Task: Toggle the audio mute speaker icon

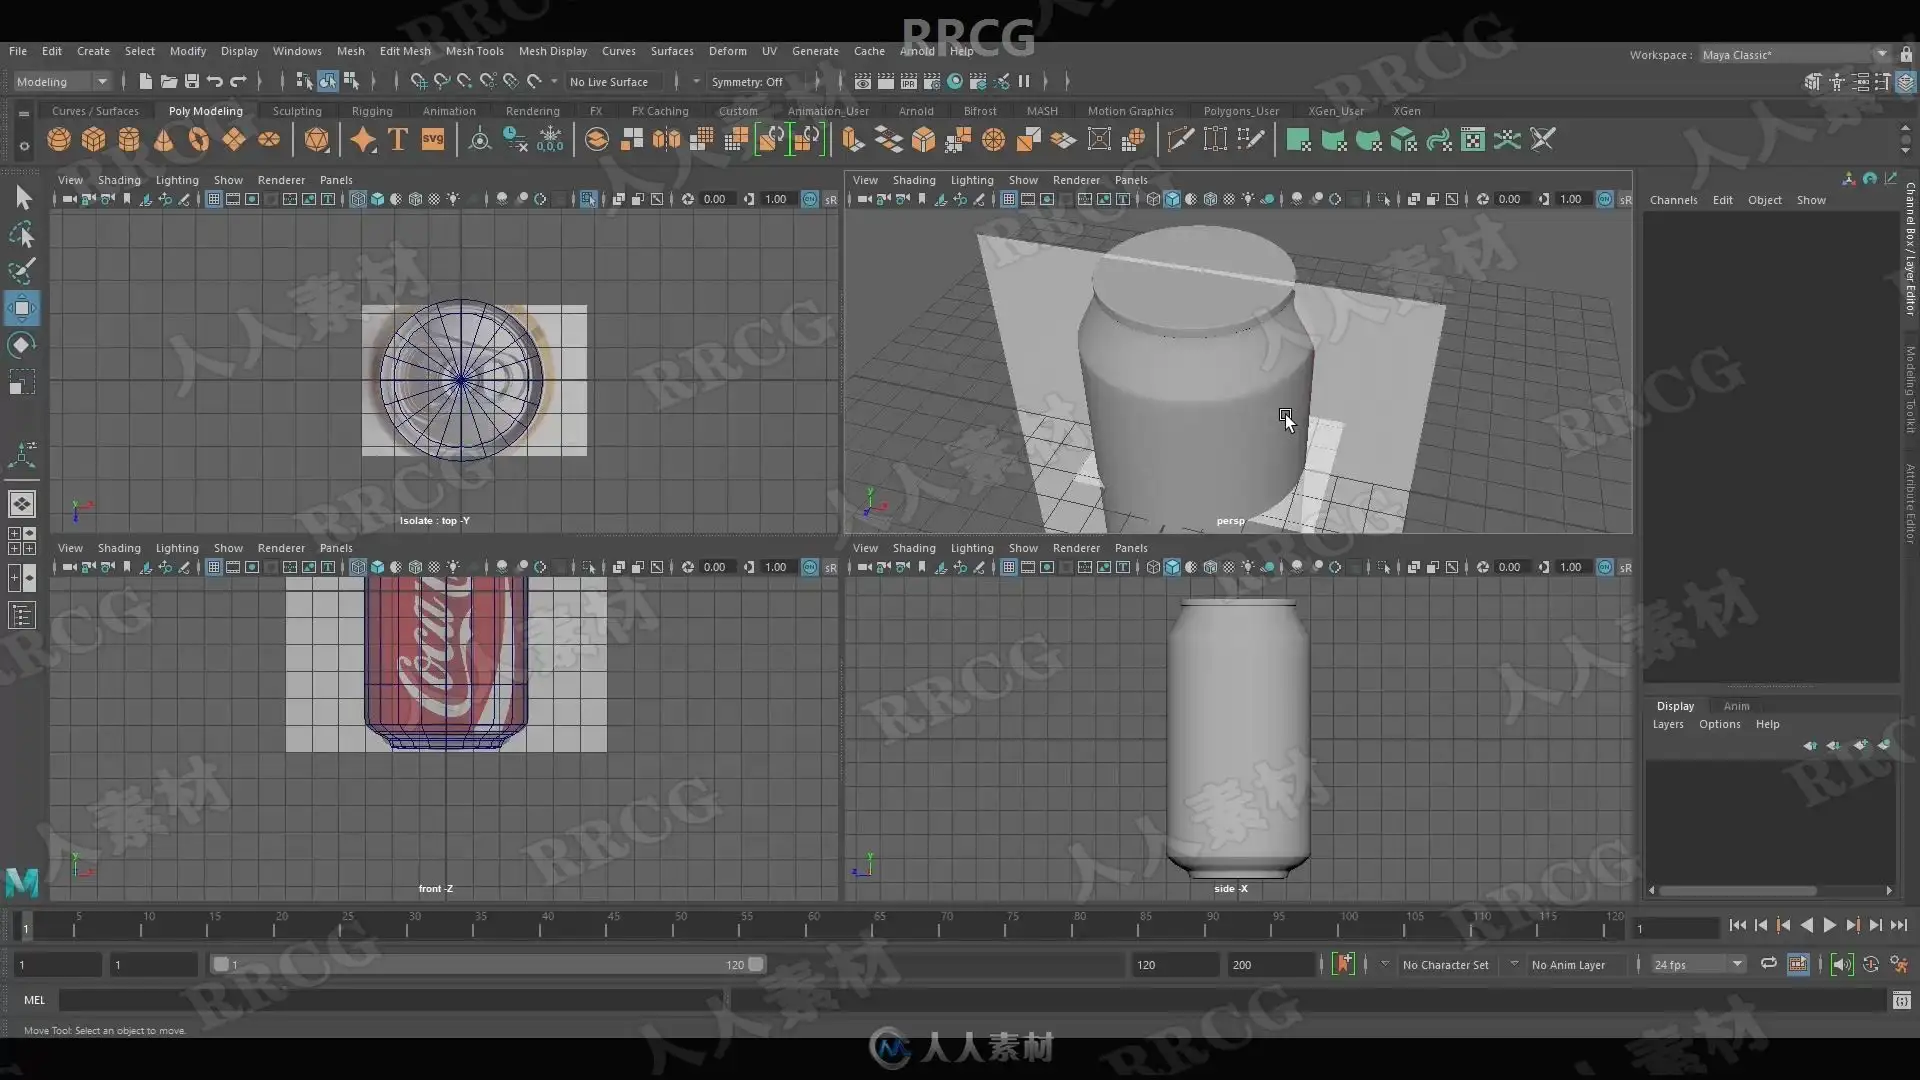Action: point(1841,964)
